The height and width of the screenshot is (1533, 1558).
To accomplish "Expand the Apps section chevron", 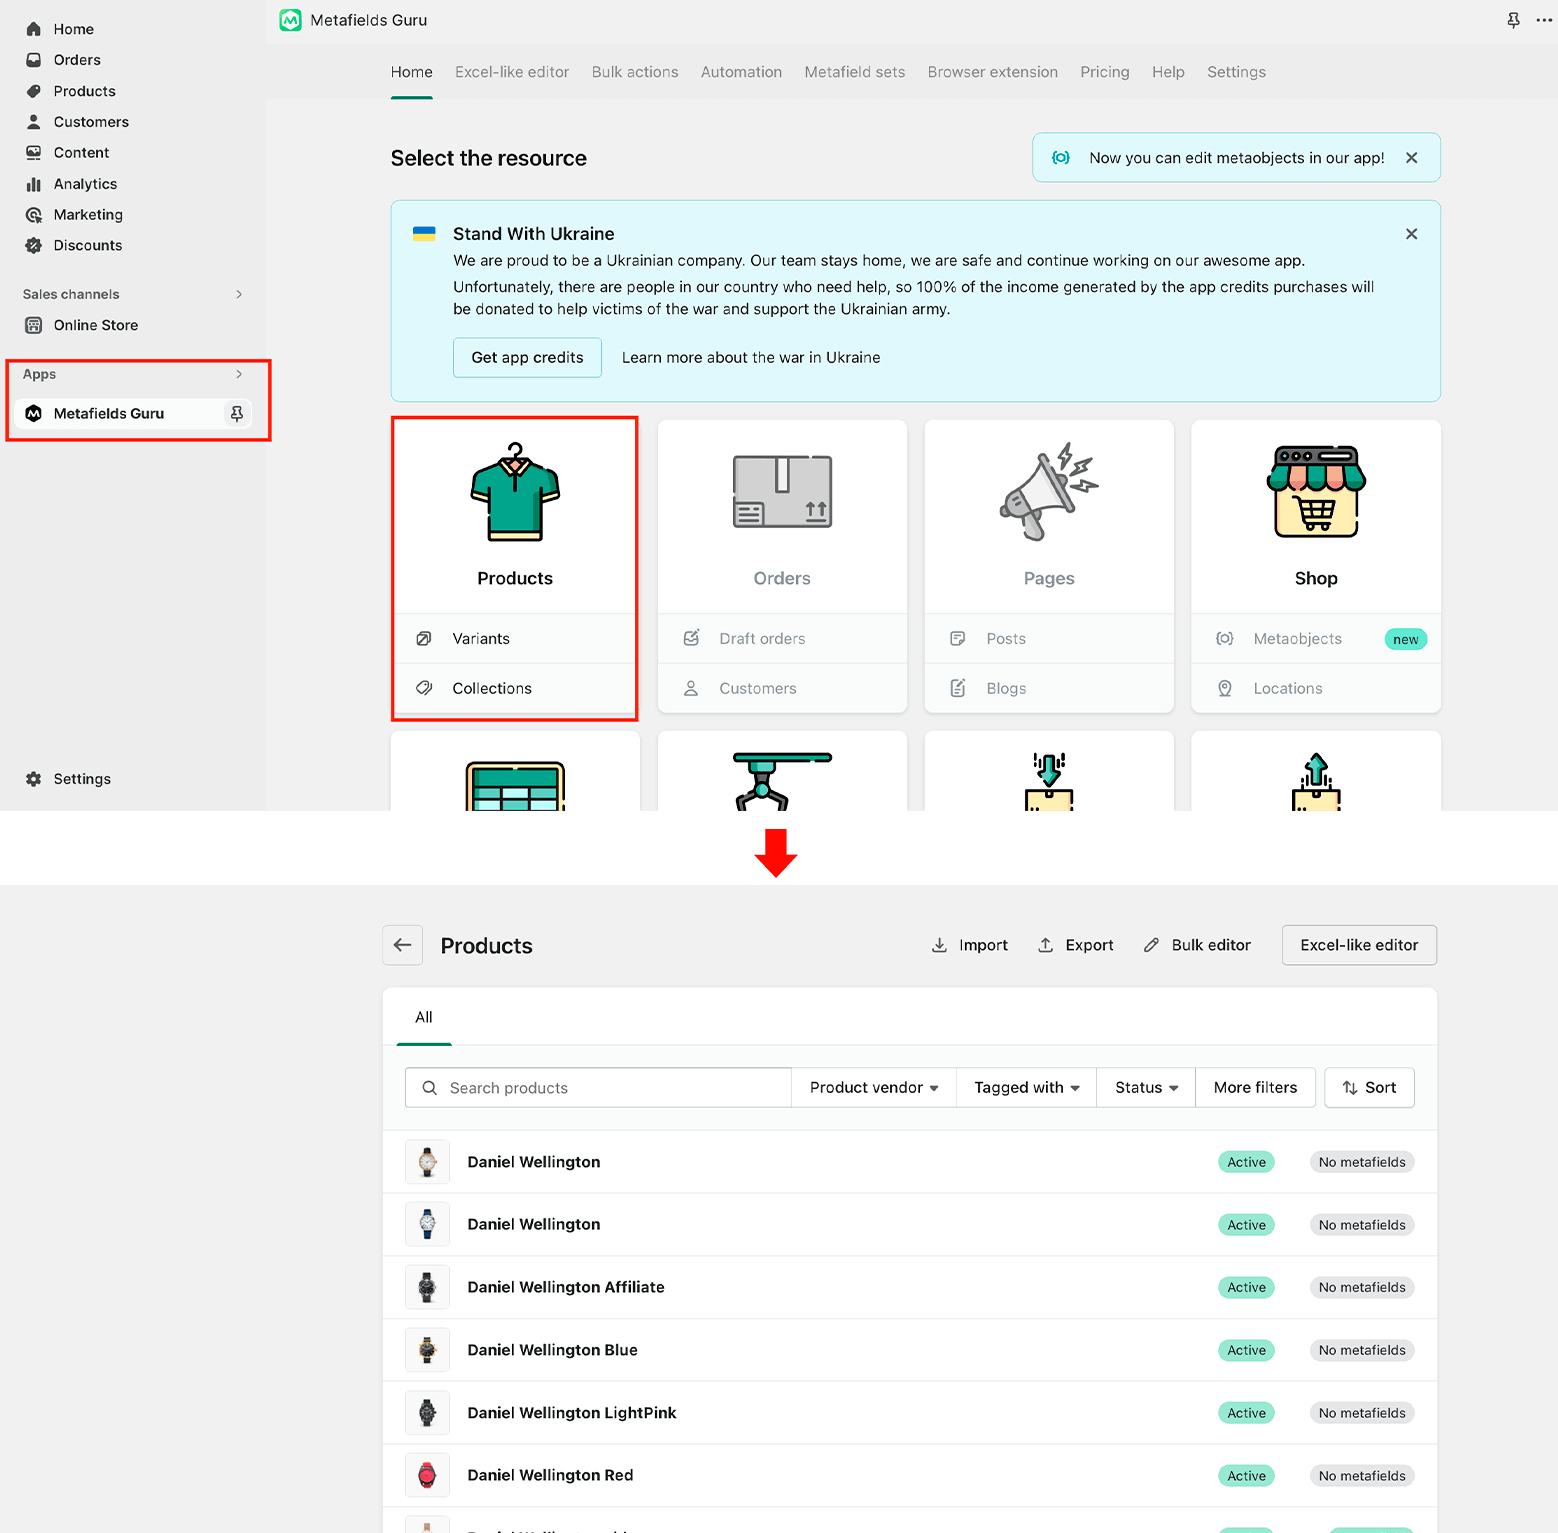I will coord(239,374).
